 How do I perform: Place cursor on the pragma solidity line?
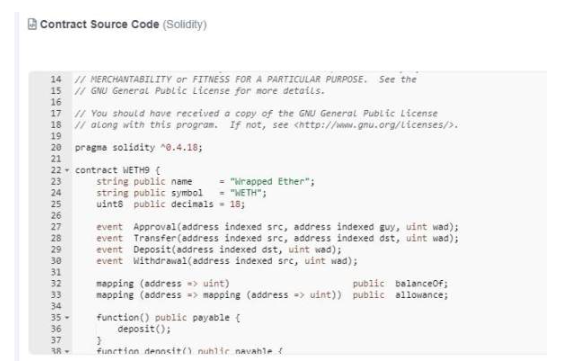coord(139,148)
